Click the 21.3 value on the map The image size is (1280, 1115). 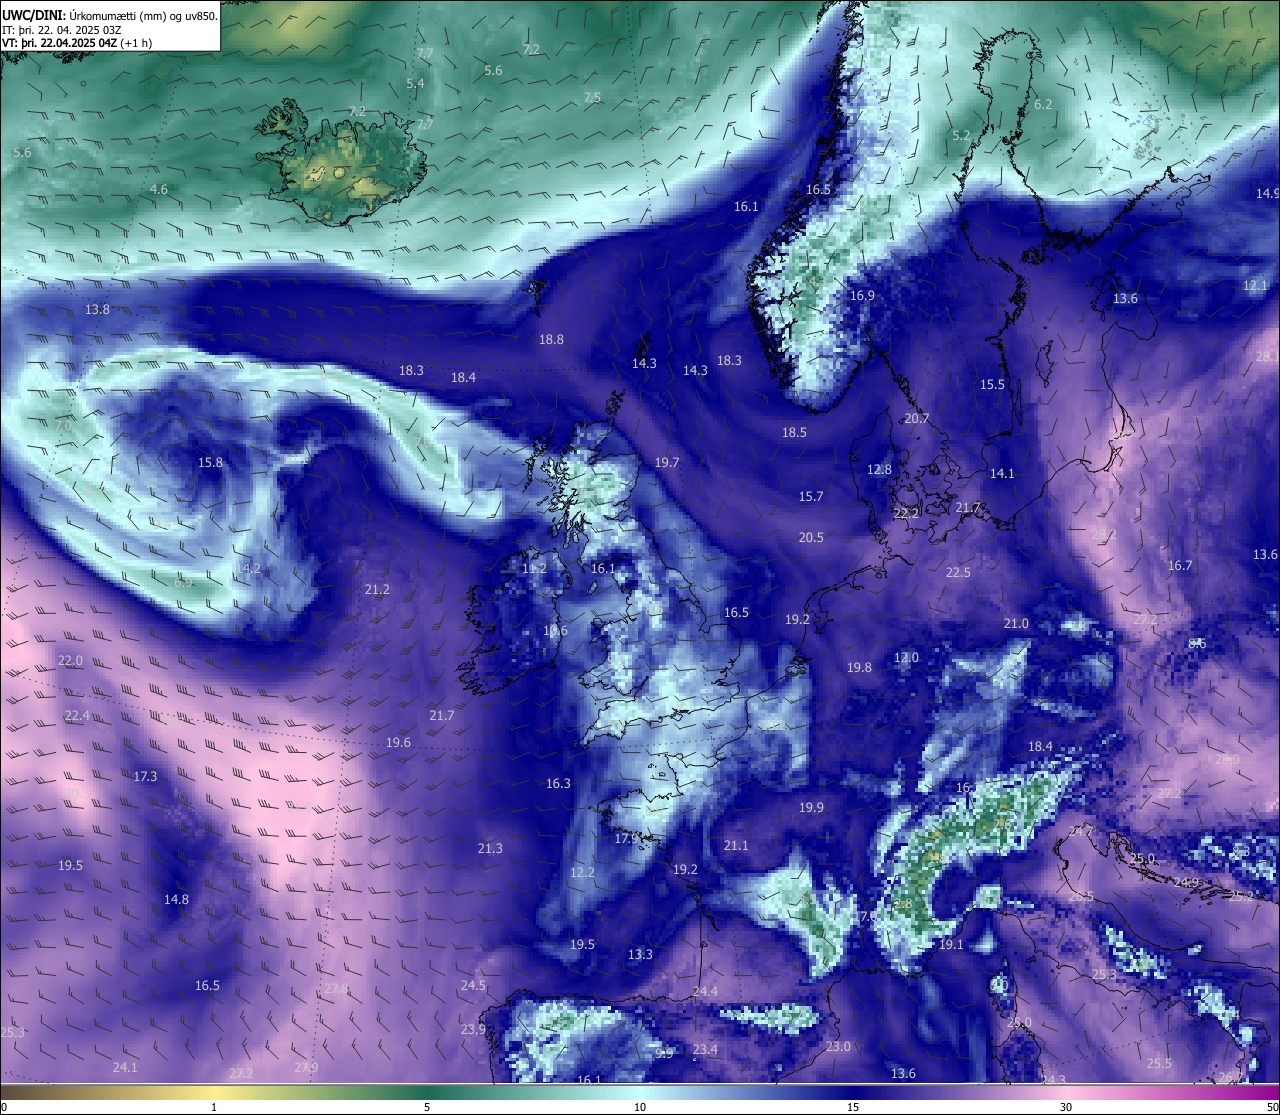coord(490,849)
